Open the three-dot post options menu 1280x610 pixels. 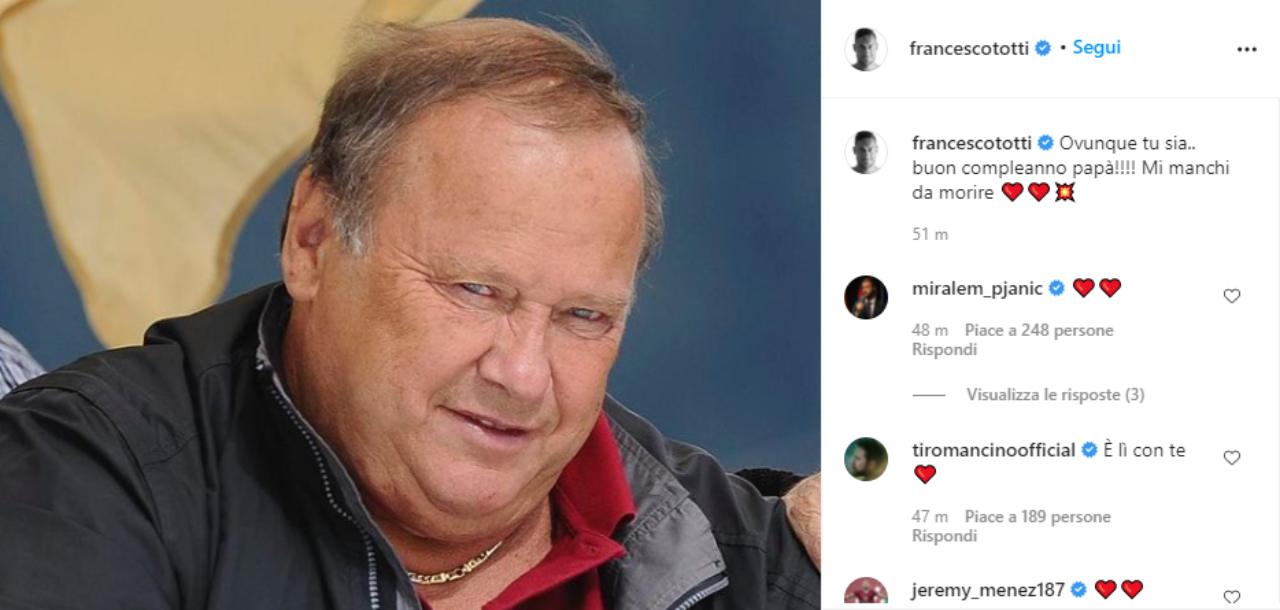tap(1246, 49)
